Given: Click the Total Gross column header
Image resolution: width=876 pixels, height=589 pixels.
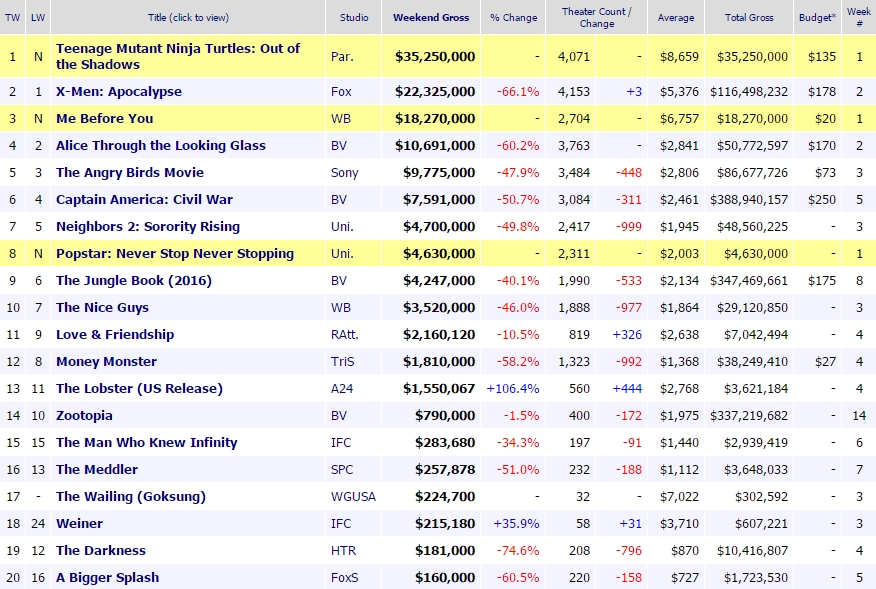Looking at the screenshot, I should tap(749, 17).
